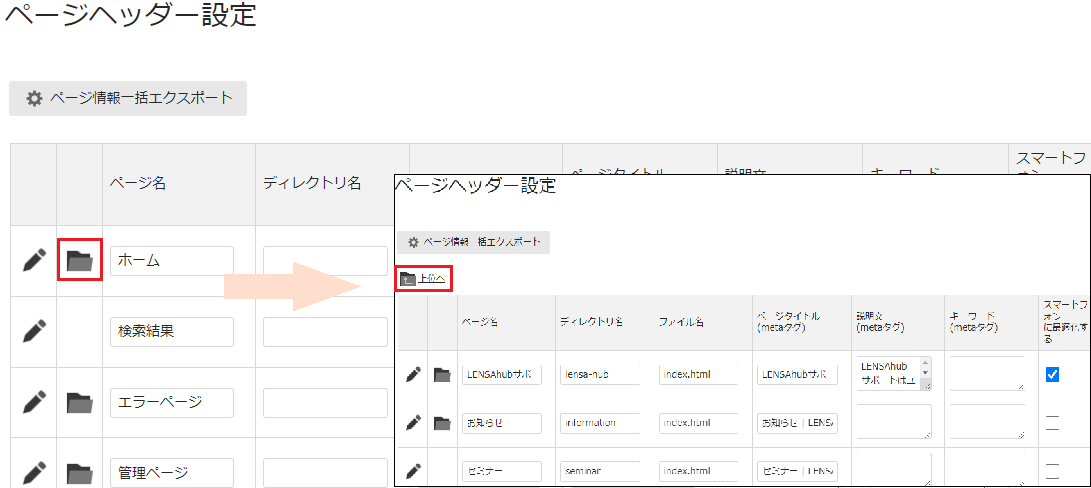The width and height of the screenshot is (1091, 488).
Task: Click the セミナー page name field
Action: tap(502, 471)
